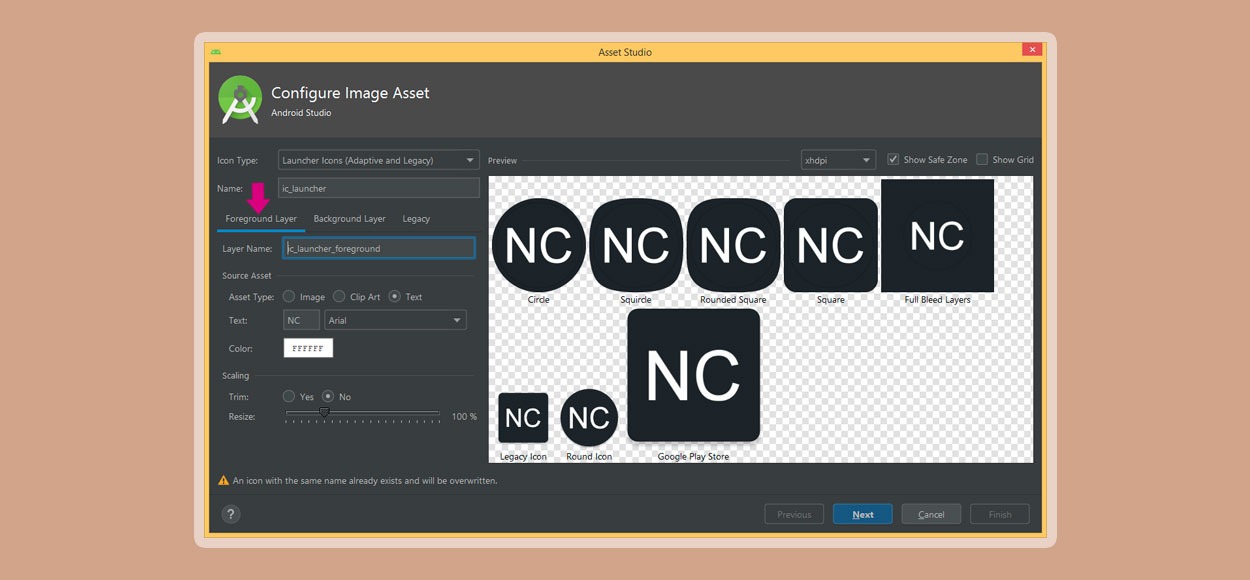Click the warning triangle icon
The image size is (1250, 580).
coord(223,481)
